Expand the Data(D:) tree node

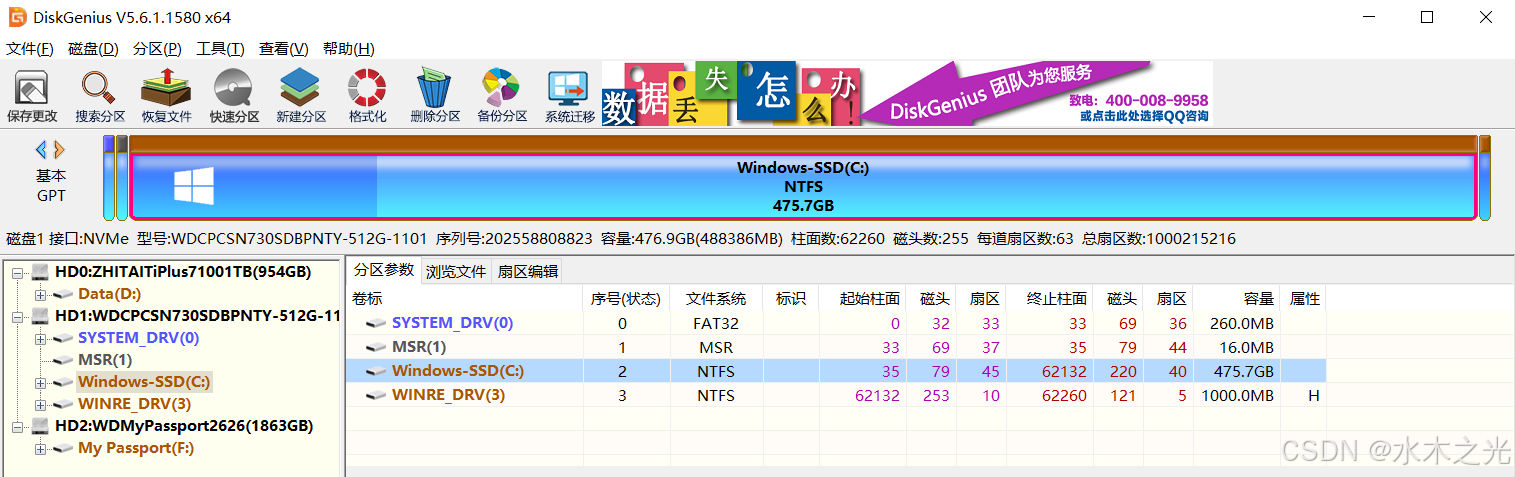coord(40,294)
